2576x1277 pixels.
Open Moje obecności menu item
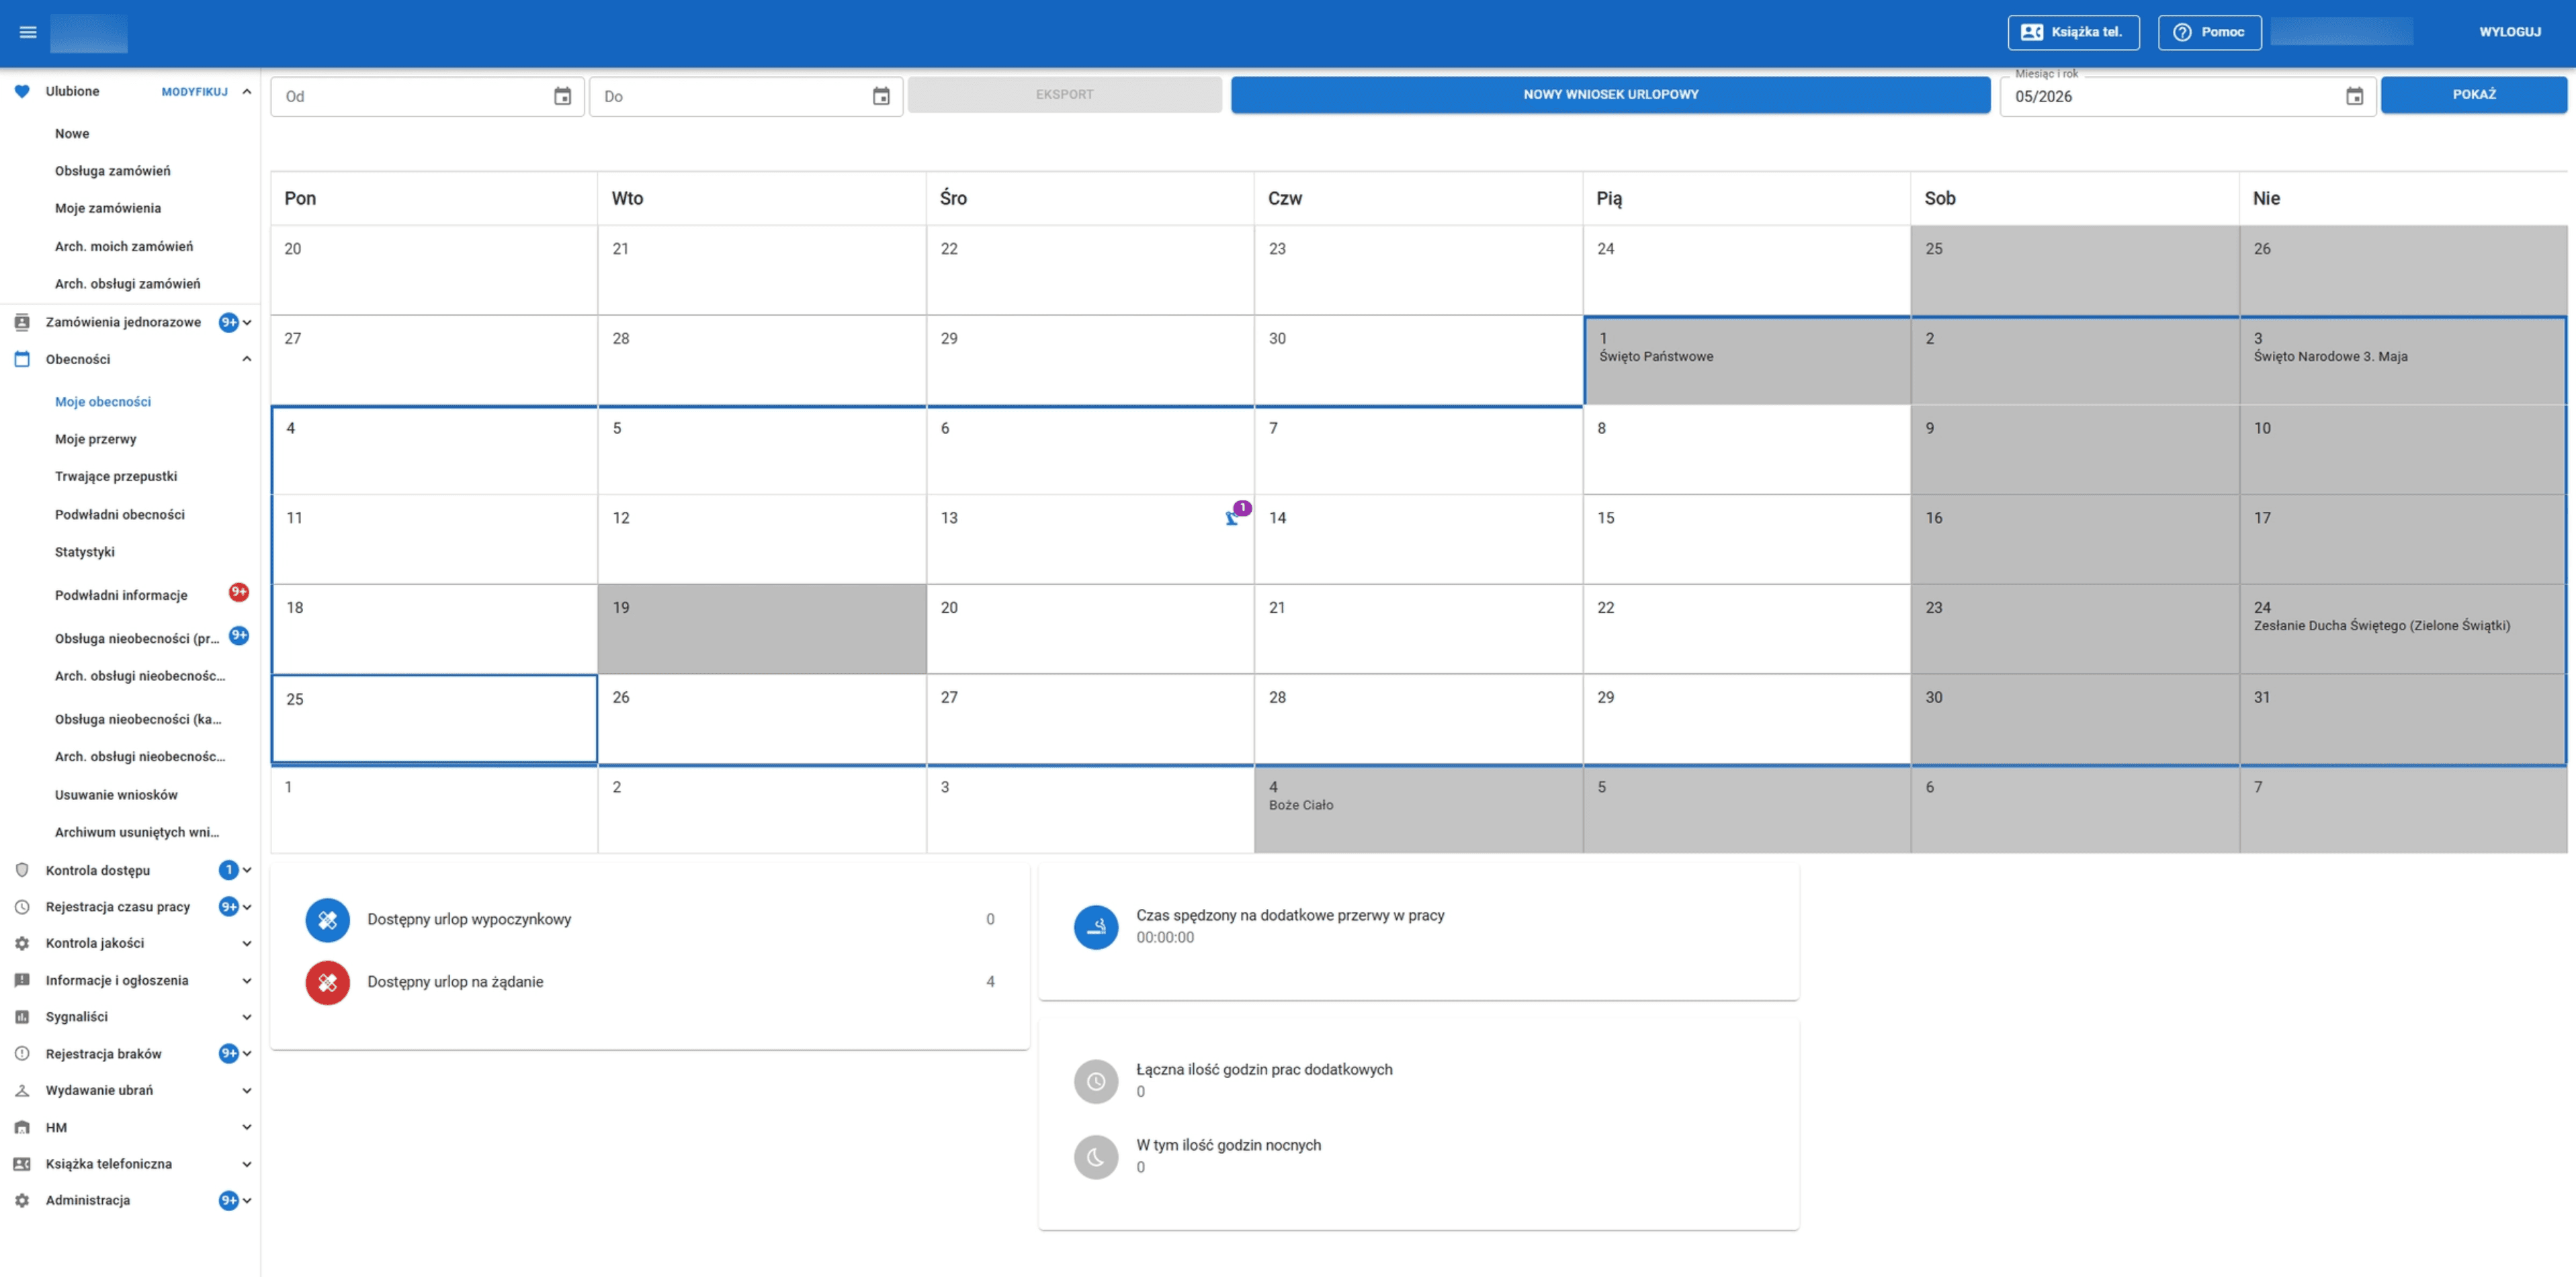click(x=103, y=401)
